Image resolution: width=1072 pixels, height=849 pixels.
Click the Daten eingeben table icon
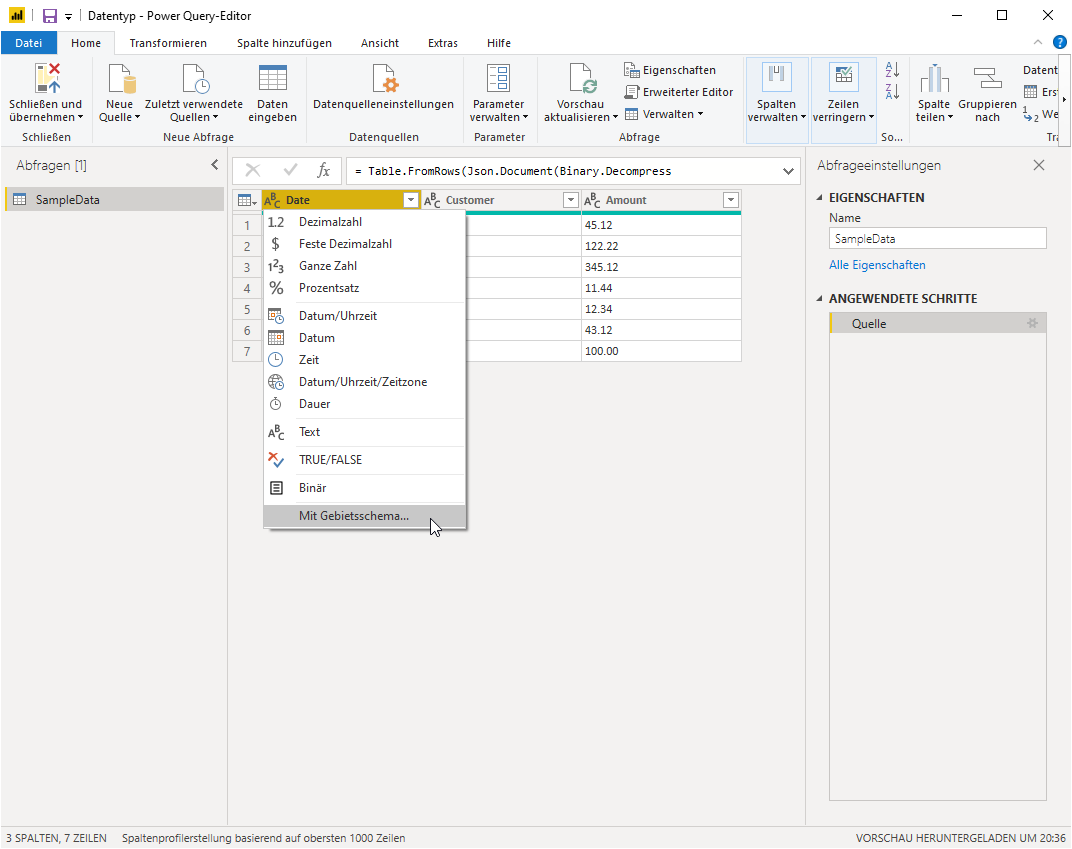(x=272, y=78)
